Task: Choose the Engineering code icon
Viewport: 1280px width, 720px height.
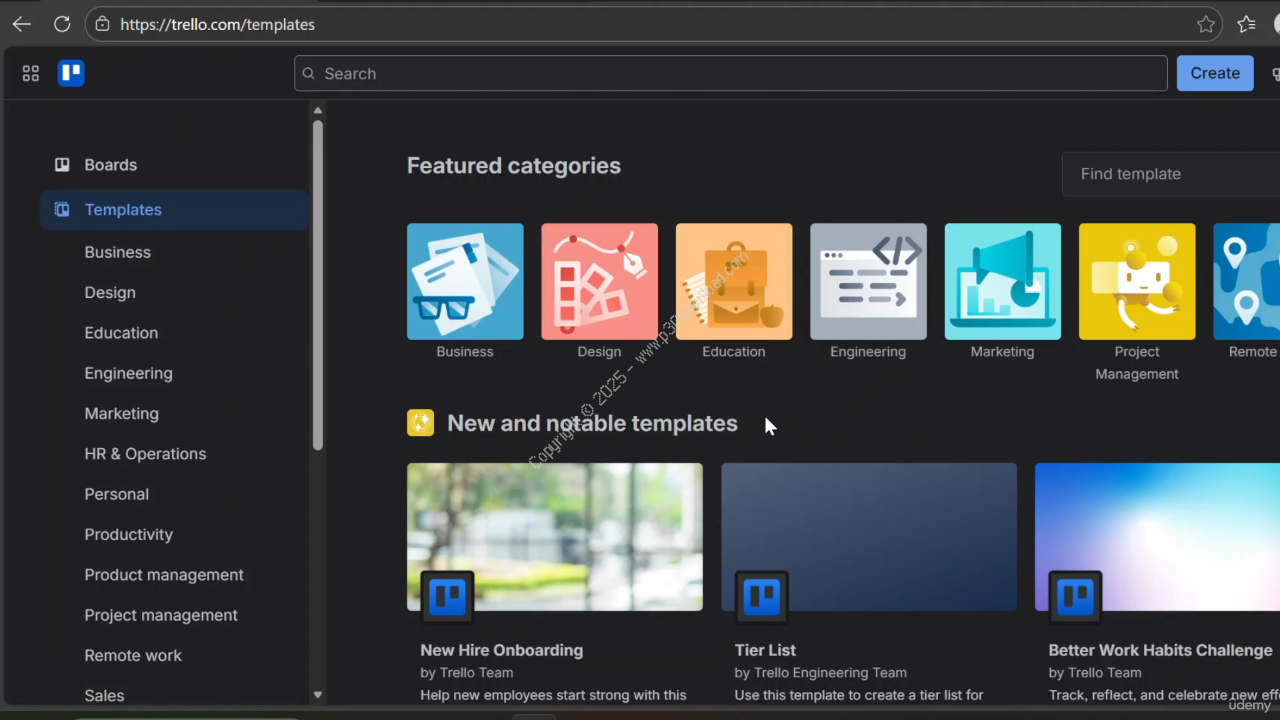Action: click(x=868, y=282)
